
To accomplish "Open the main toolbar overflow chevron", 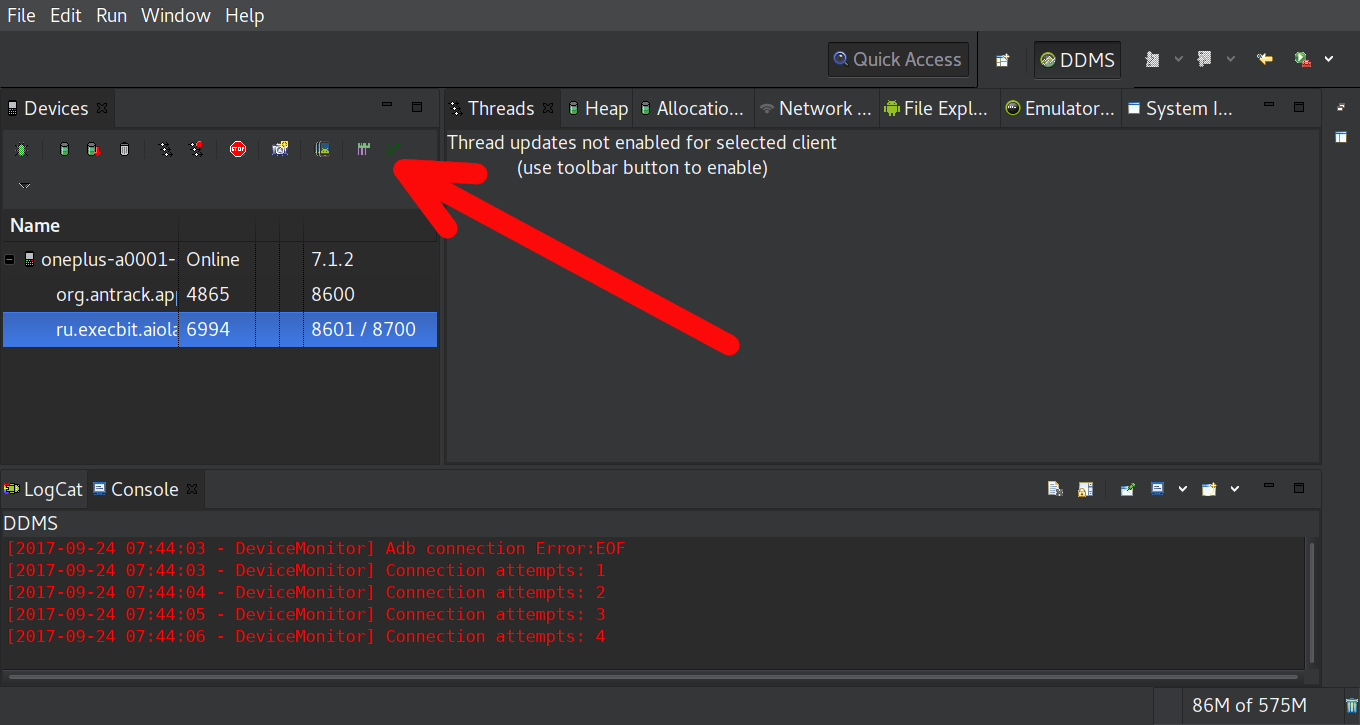I will pos(1329,60).
